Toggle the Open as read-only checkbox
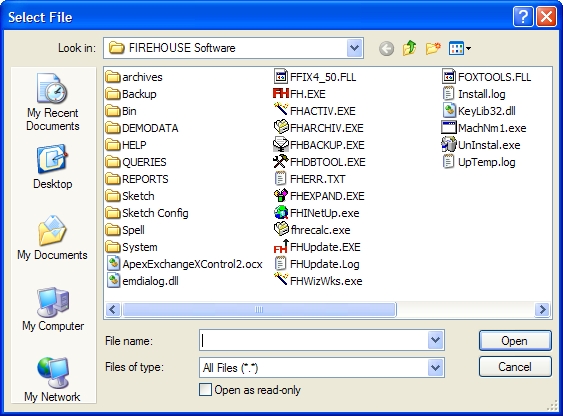The image size is (563, 416). point(205,390)
